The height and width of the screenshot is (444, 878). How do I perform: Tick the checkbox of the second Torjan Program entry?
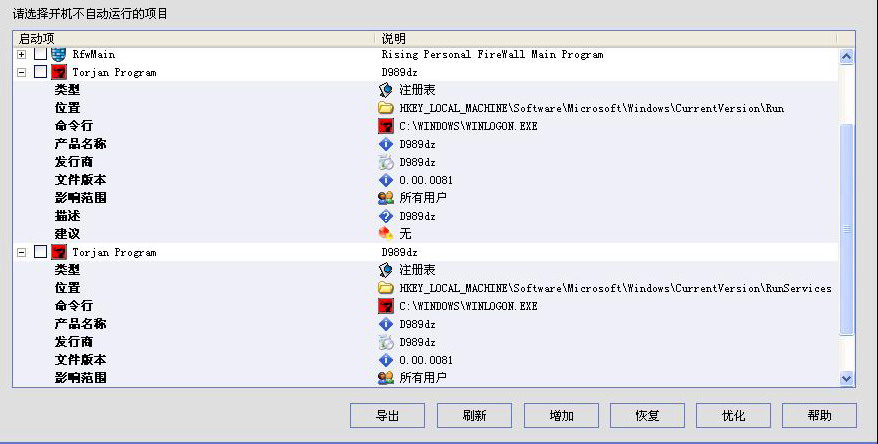[x=40, y=252]
